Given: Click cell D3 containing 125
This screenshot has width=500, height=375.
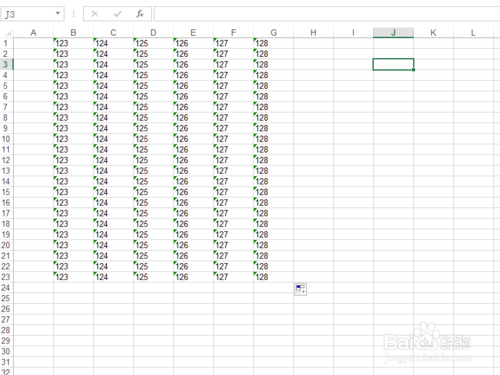Looking at the screenshot, I should (153, 65).
